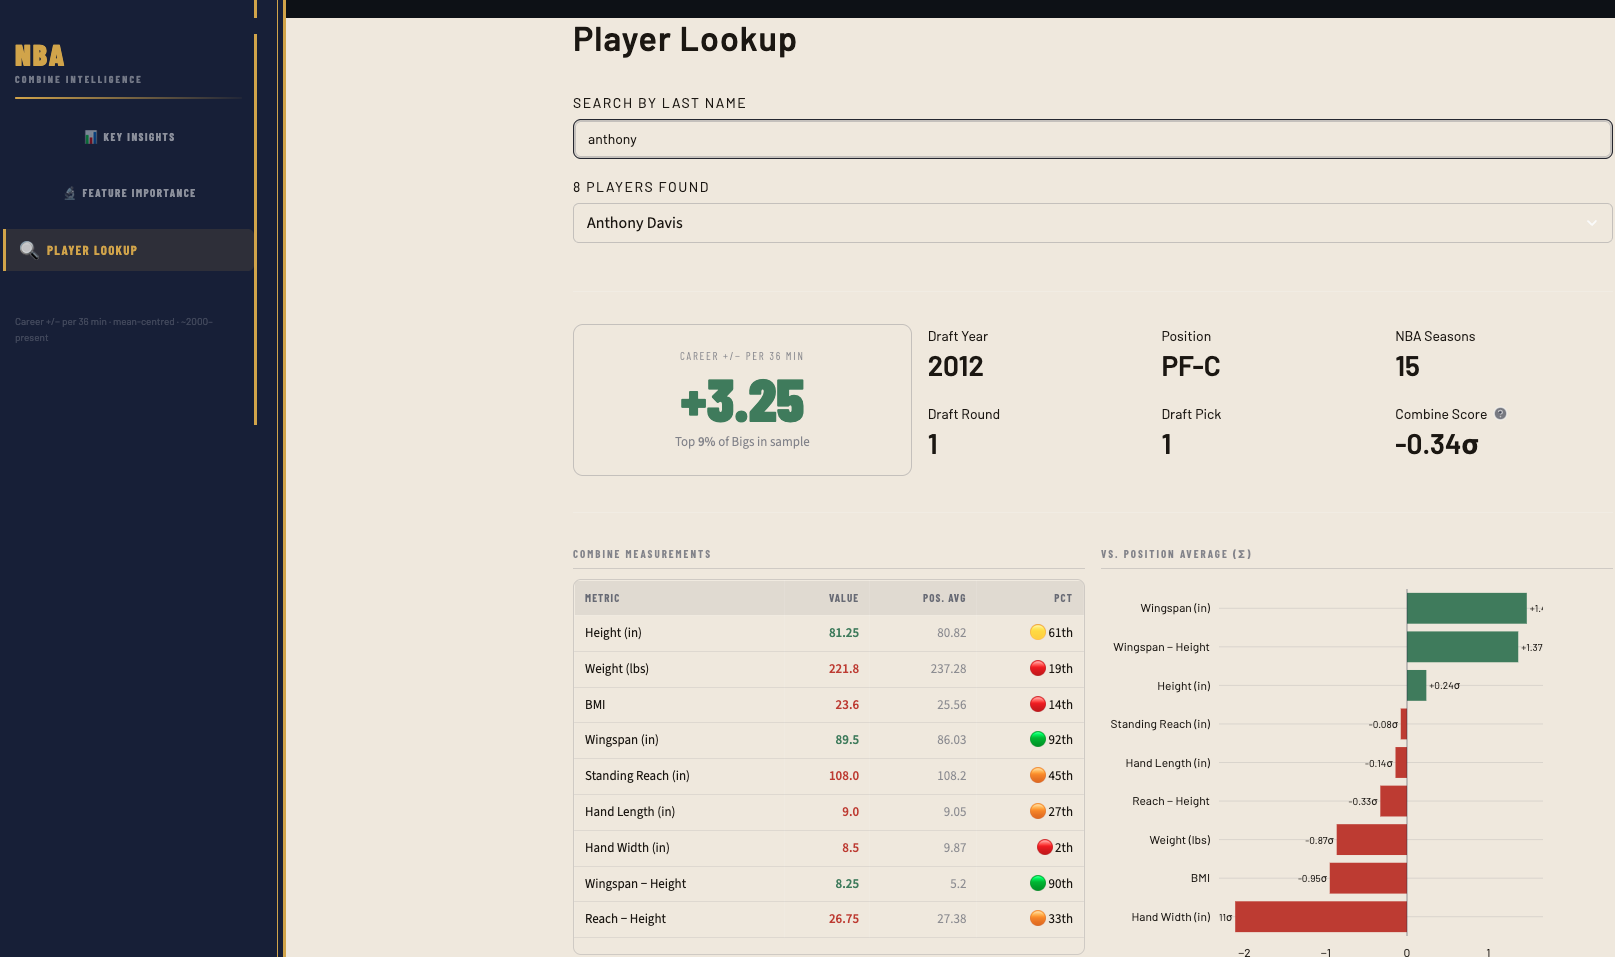Image resolution: width=1615 pixels, height=957 pixels.
Task: Click the +3.25 career plus-minus value
Action: [742, 401]
